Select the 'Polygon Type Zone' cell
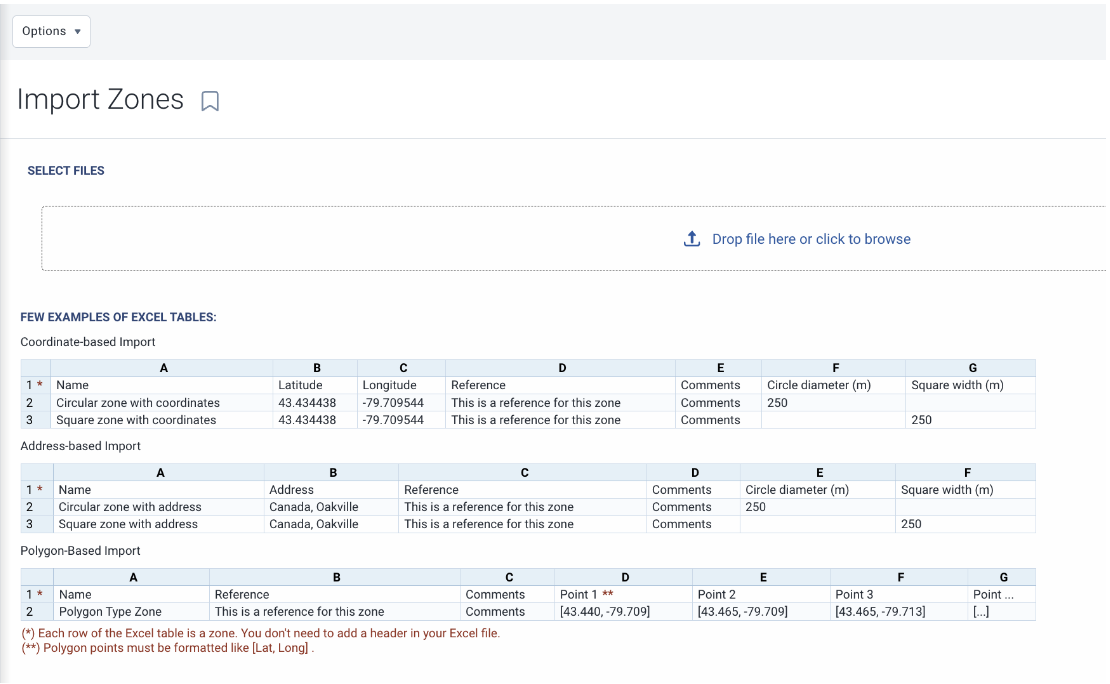The width and height of the screenshot is (1110, 684). (x=110, y=611)
